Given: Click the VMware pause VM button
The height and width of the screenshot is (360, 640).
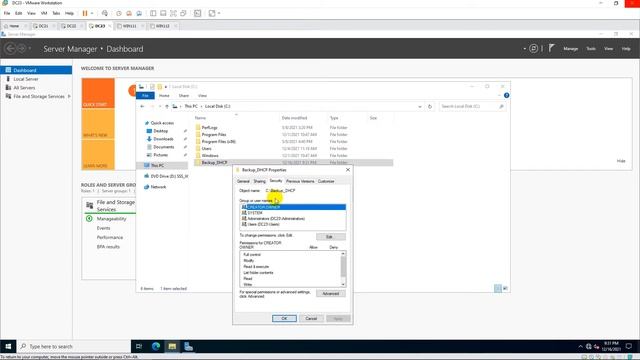Looking at the screenshot, I should pyautogui.click(x=85, y=13).
